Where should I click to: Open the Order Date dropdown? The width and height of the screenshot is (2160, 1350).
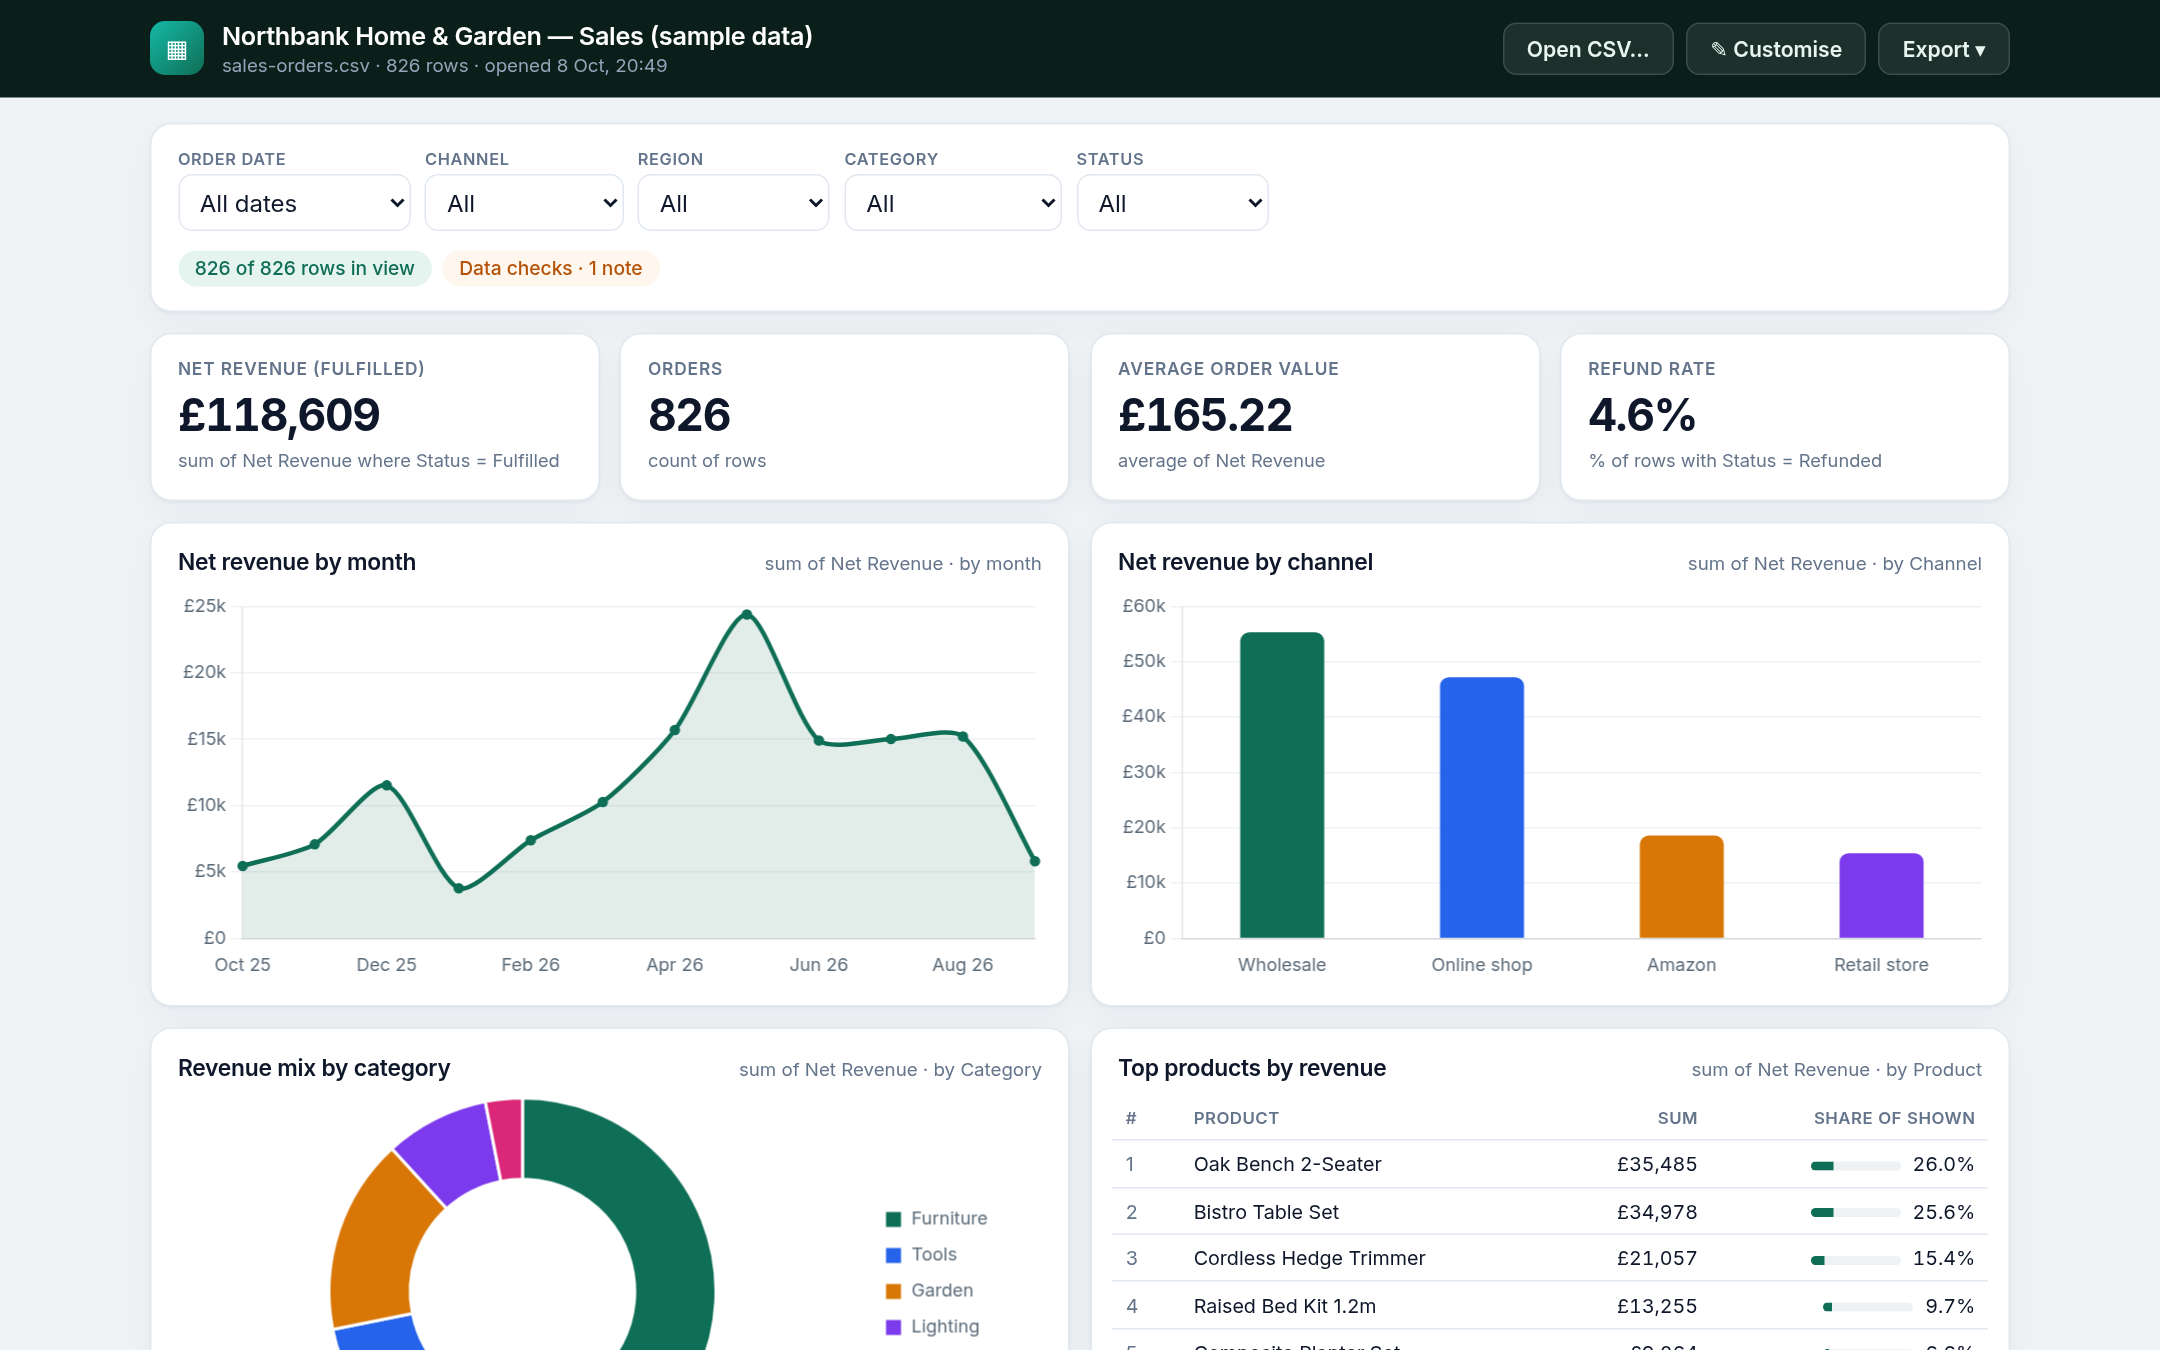click(294, 203)
